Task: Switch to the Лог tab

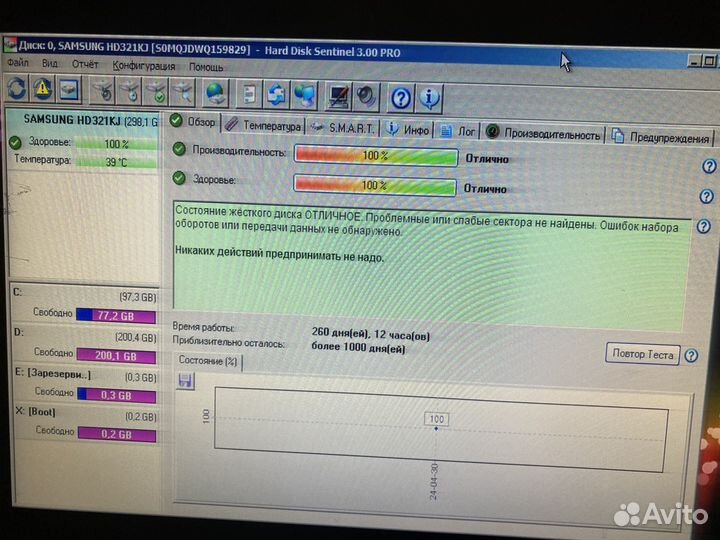Action: point(457,131)
